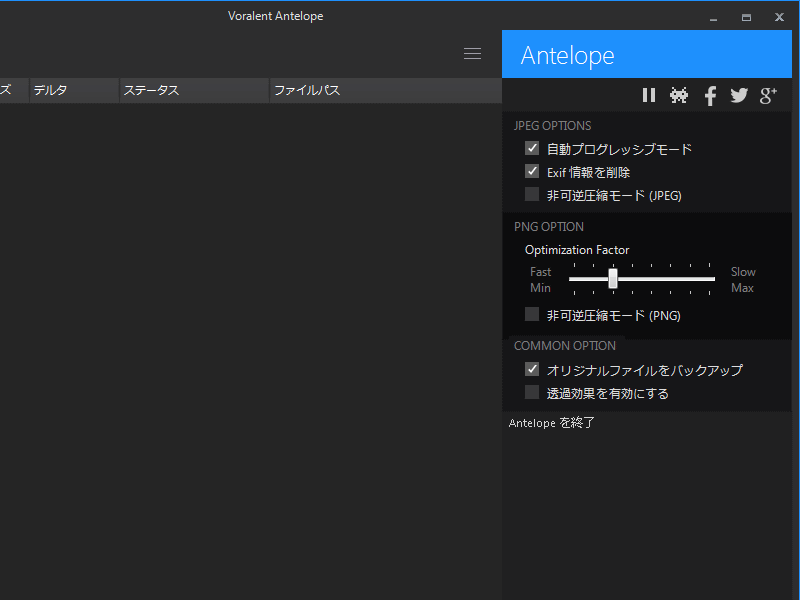This screenshot has width=800, height=600.
Task: Uncheck オリジナルファイルをバックアップ checkbox
Action: point(532,369)
